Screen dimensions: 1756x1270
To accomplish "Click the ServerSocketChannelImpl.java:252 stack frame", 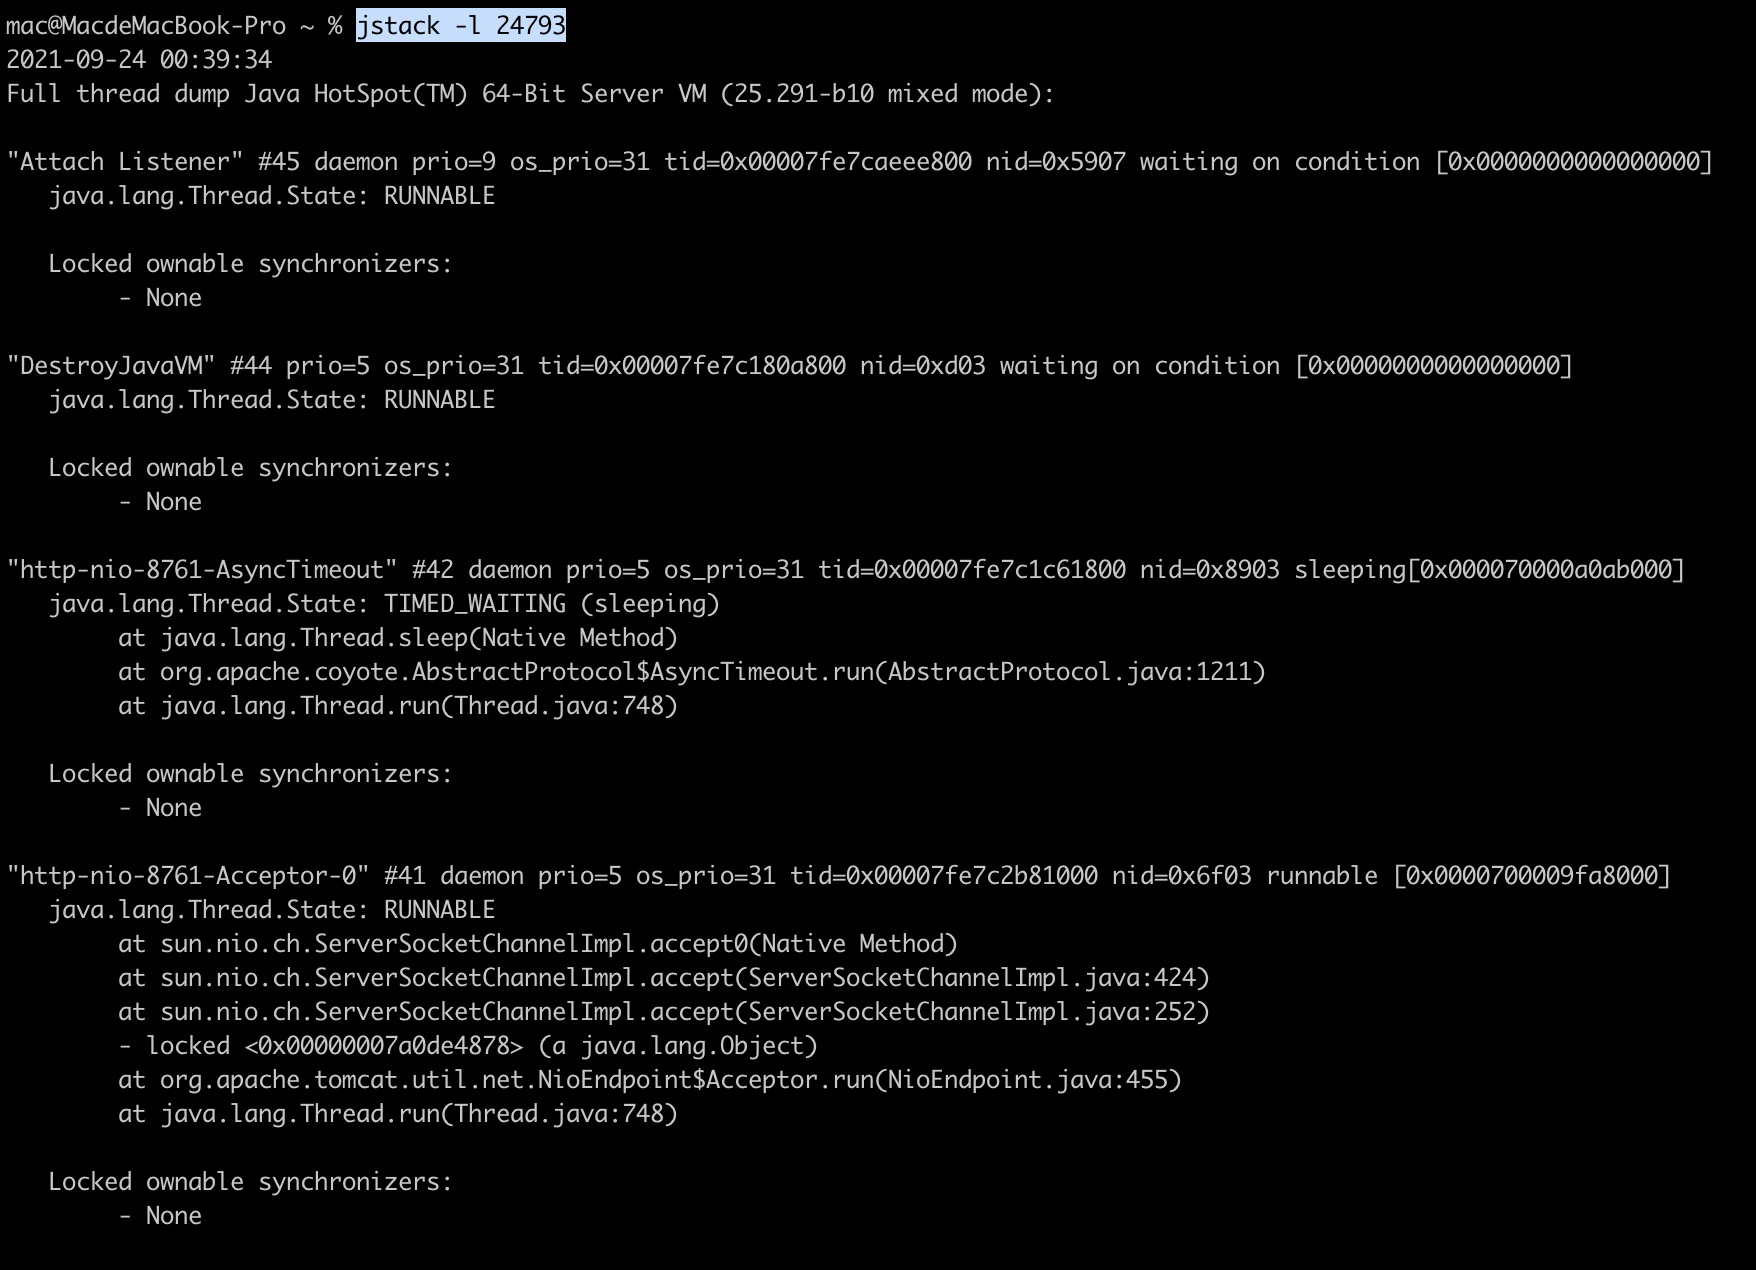I will (x=664, y=1011).
